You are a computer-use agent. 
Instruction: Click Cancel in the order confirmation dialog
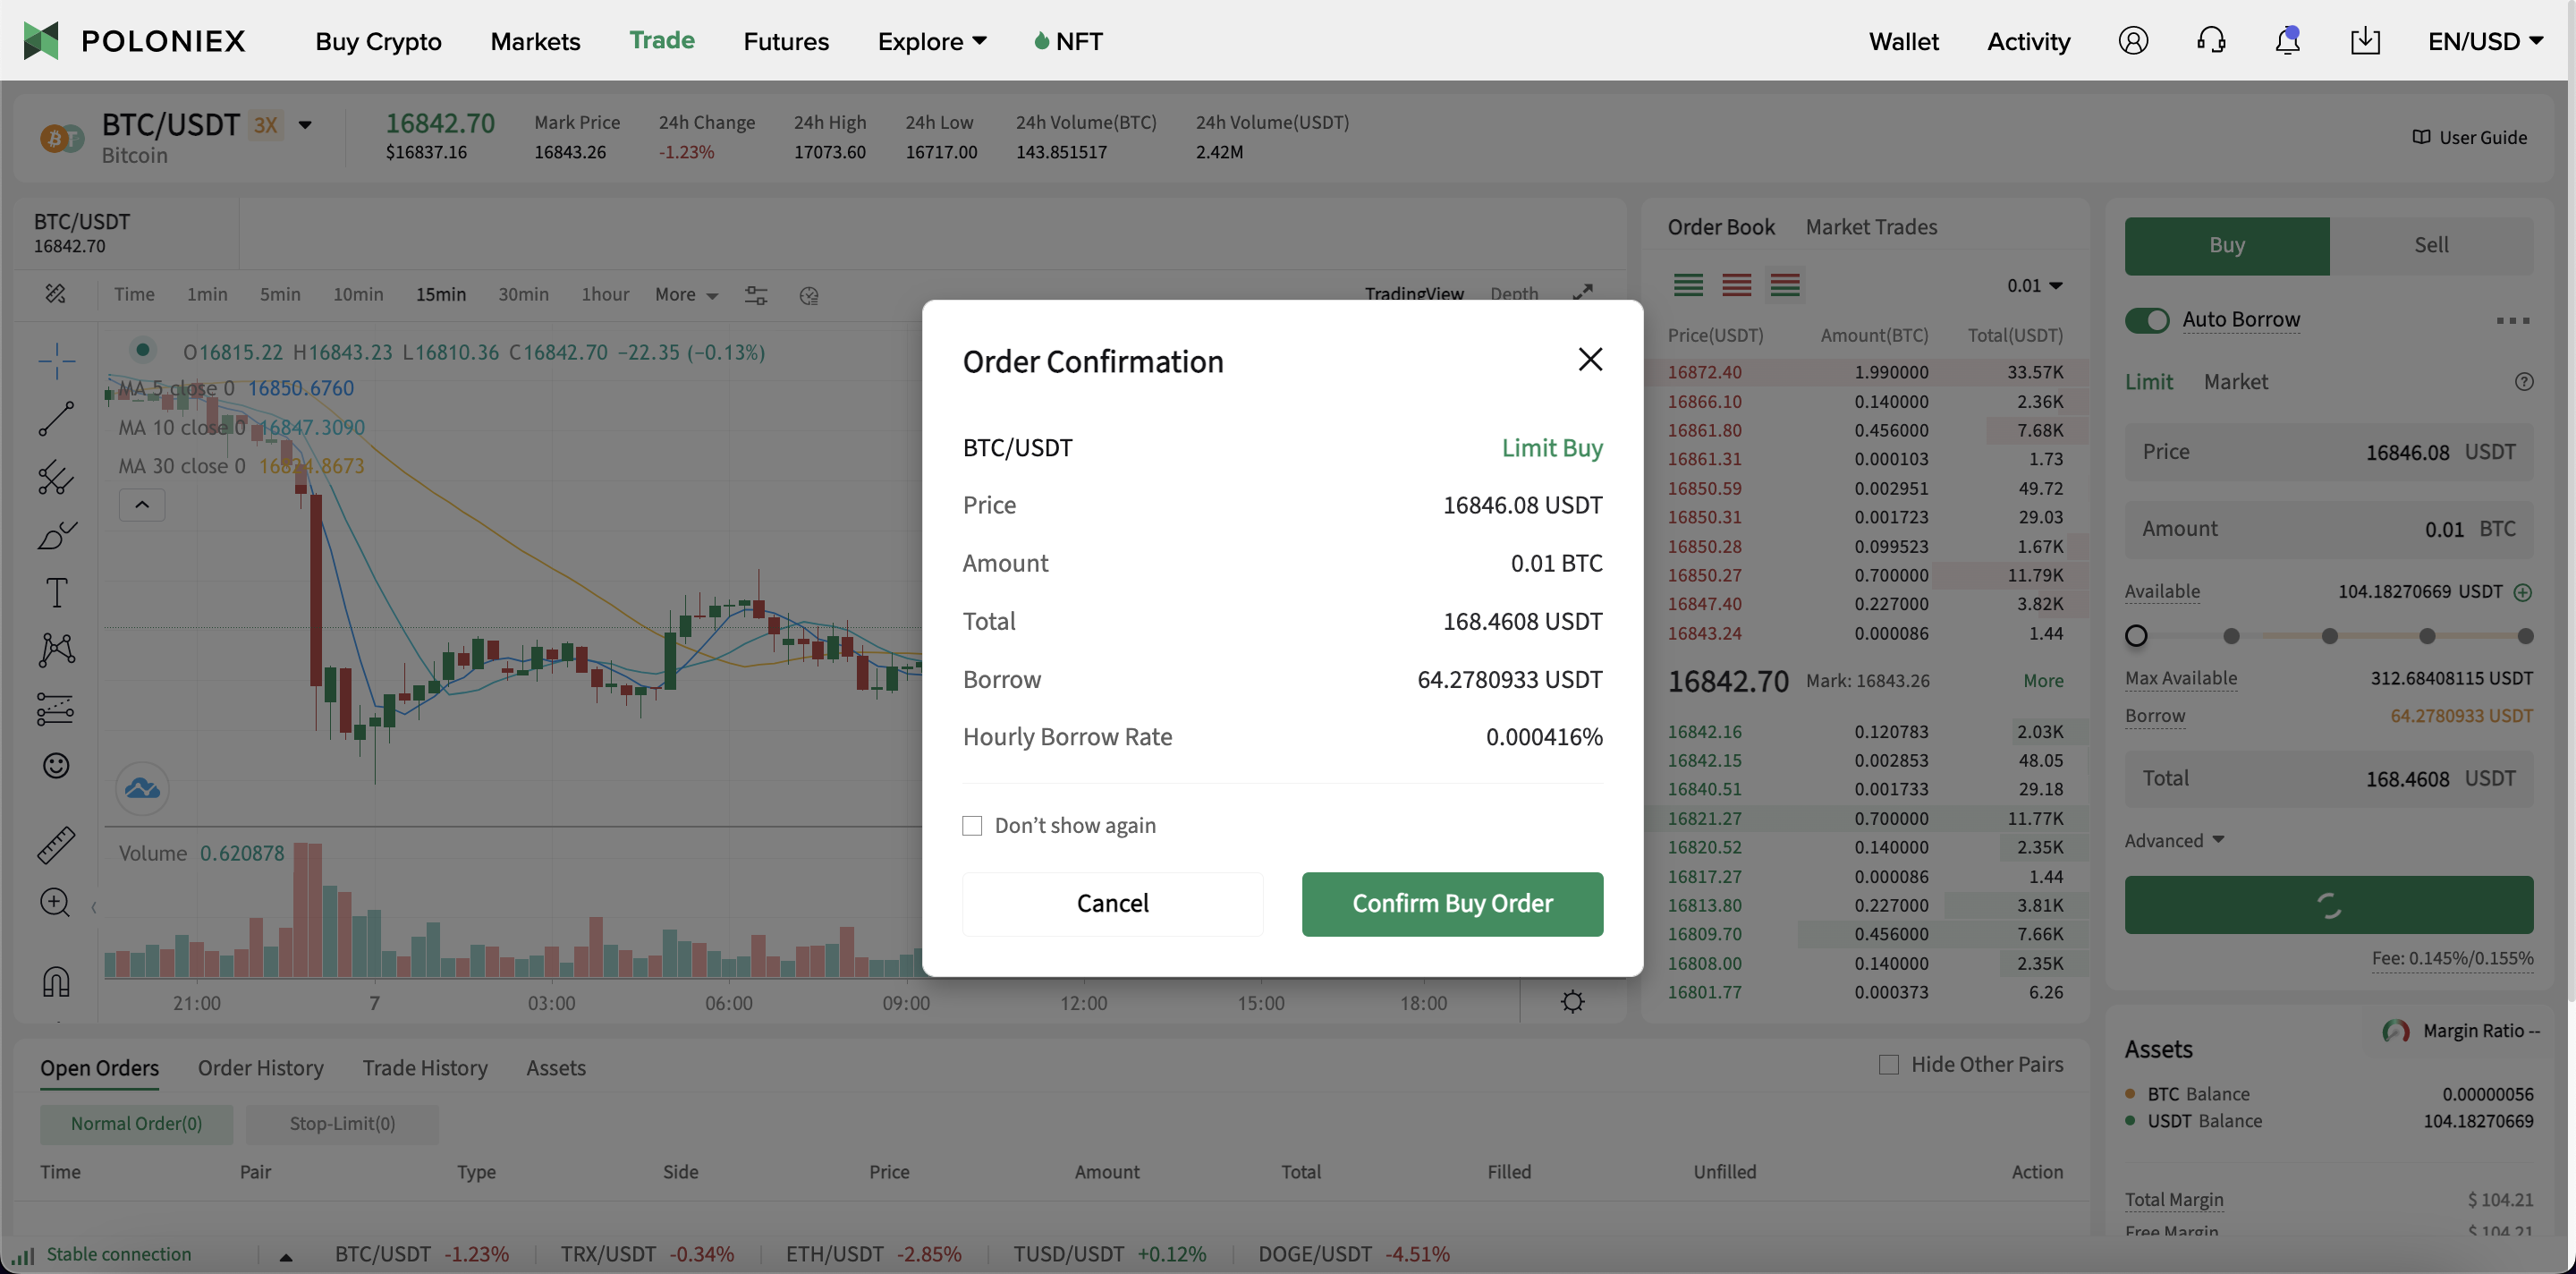pyautogui.click(x=1112, y=903)
